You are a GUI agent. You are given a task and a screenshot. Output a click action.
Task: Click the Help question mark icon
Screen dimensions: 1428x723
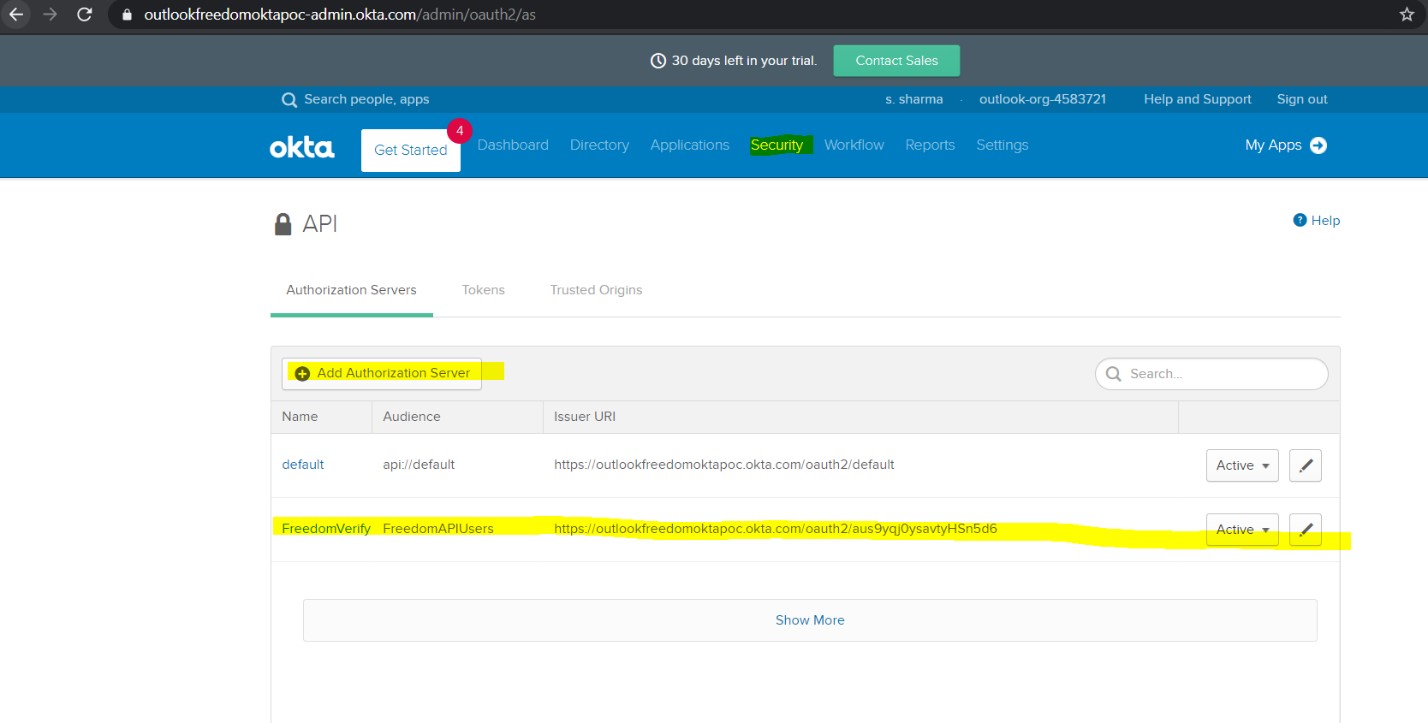(x=1299, y=220)
